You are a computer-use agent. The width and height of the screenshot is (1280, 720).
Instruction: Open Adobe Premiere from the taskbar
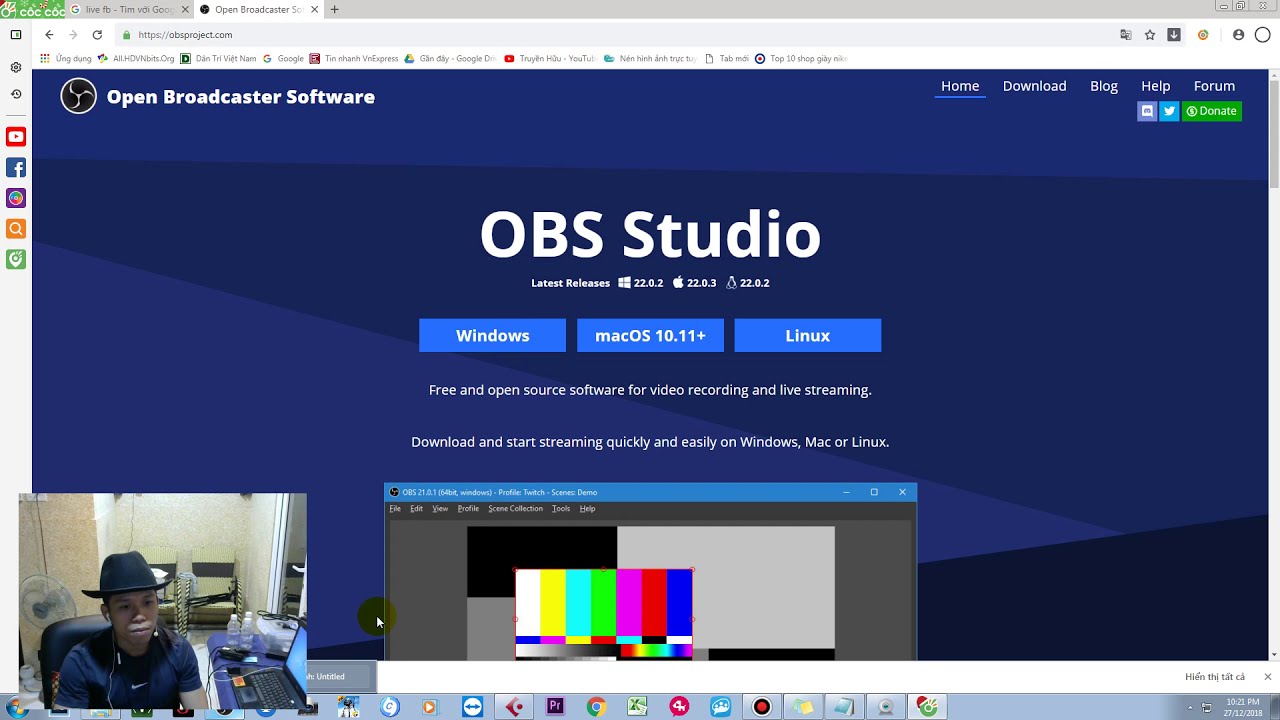coord(555,707)
